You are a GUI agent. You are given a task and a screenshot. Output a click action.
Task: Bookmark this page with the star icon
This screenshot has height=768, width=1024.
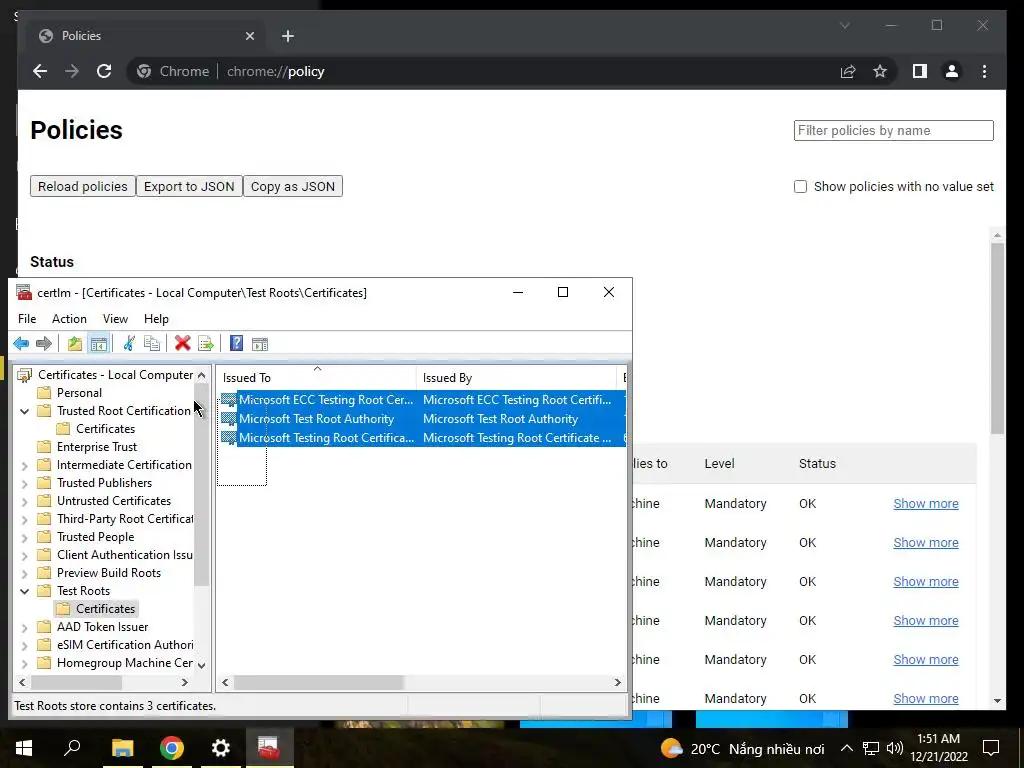[880, 71]
